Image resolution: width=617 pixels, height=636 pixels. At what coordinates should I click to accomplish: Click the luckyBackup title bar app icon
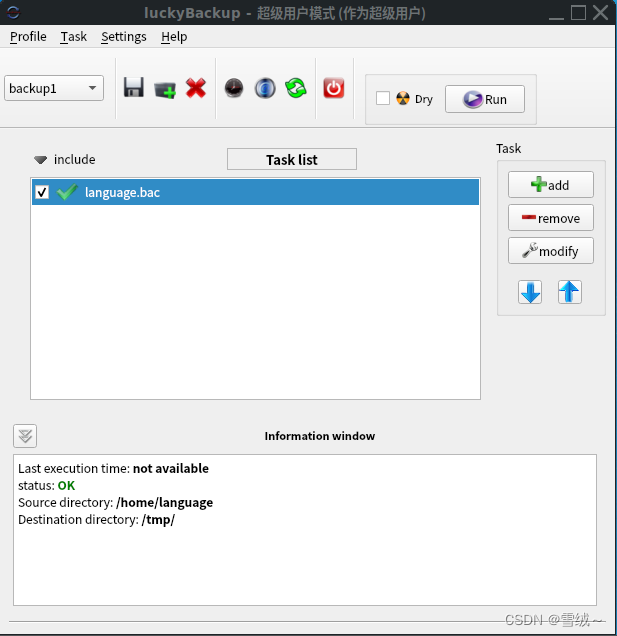click(13, 13)
